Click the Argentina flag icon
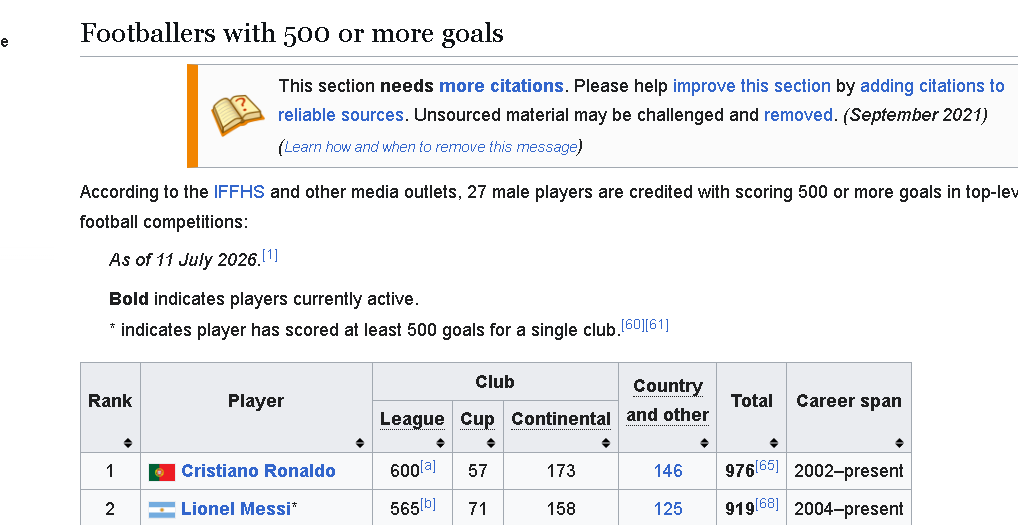Image resolution: width=1018 pixels, height=525 pixels. click(162, 509)
